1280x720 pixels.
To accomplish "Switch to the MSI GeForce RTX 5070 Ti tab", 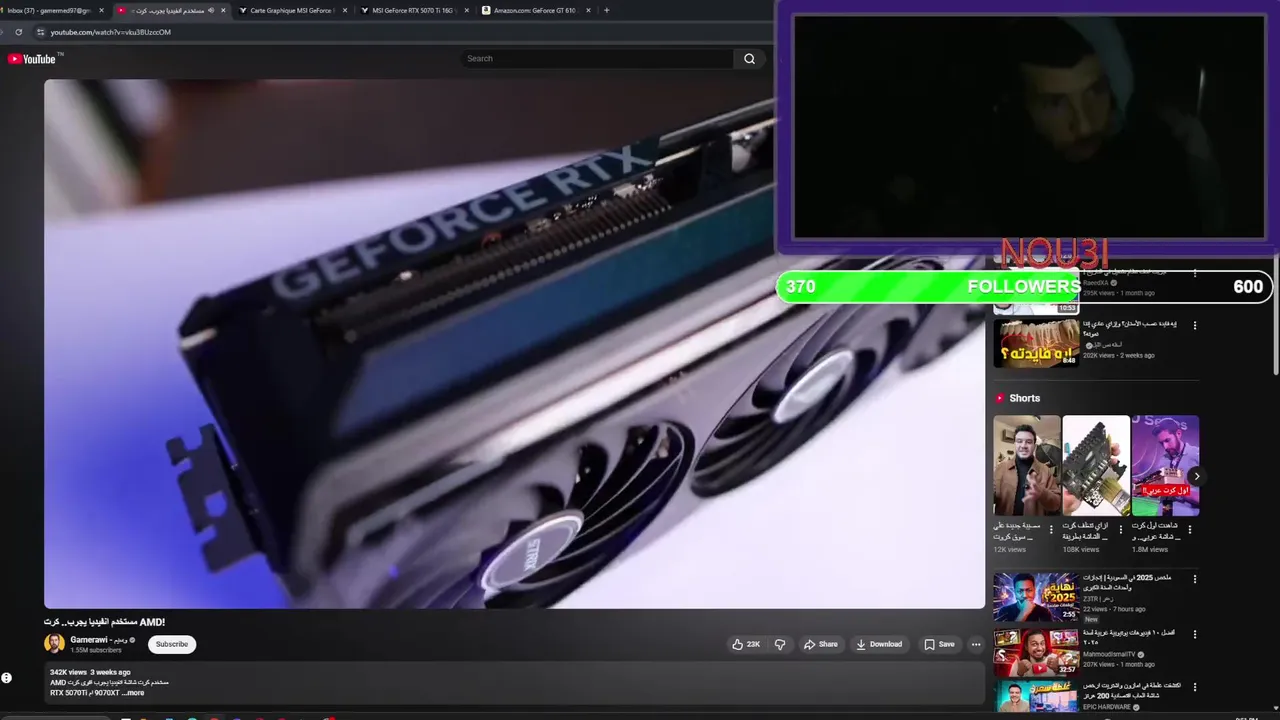I will pyautogui.click(x=415, y=10).
